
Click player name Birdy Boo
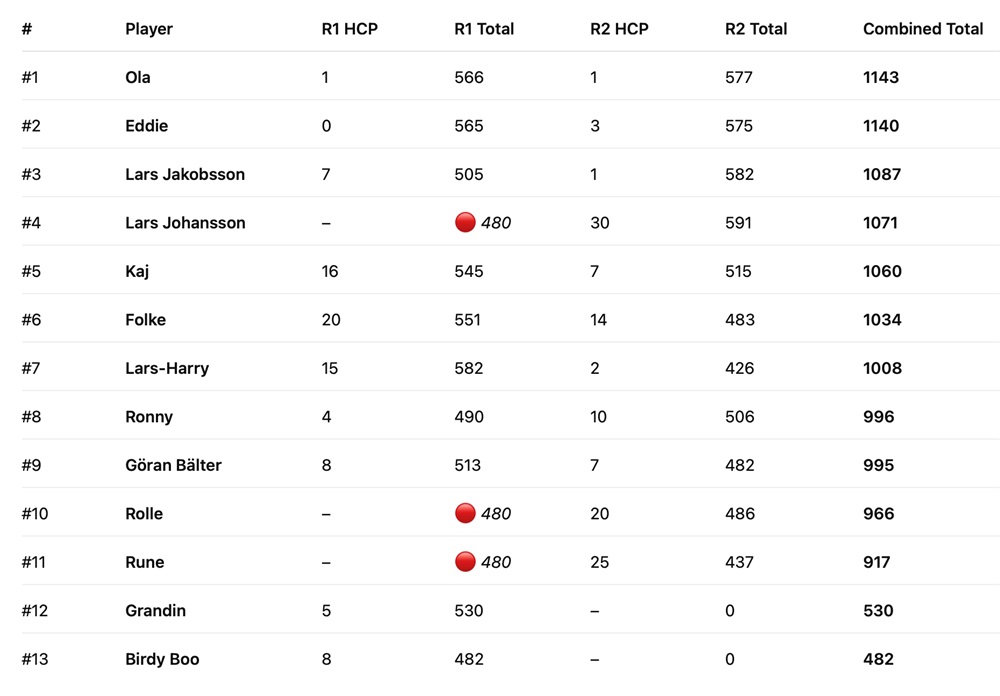(x=162, y=659)
